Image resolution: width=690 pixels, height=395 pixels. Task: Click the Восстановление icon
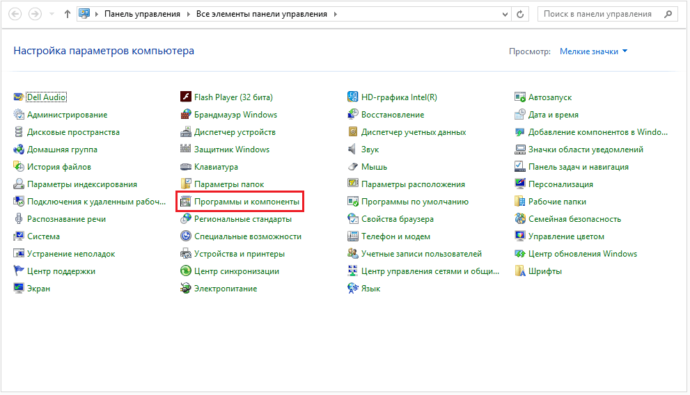[352, 114]
